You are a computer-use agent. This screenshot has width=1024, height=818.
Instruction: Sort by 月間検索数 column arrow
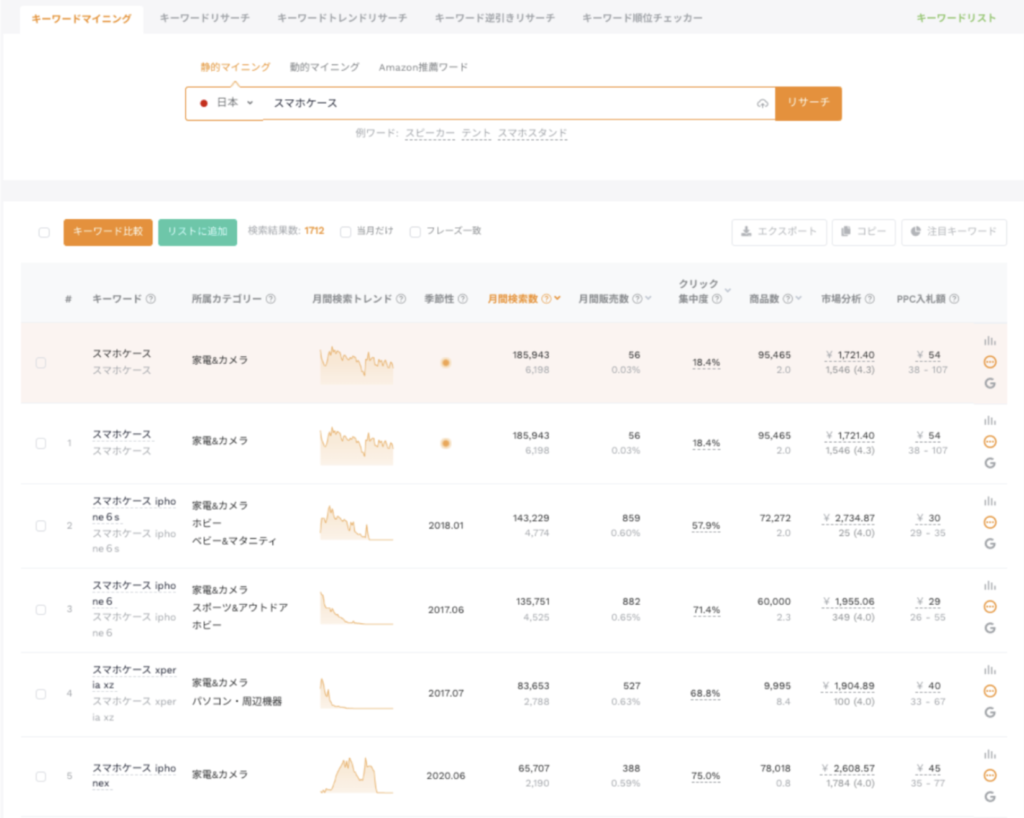557,299
